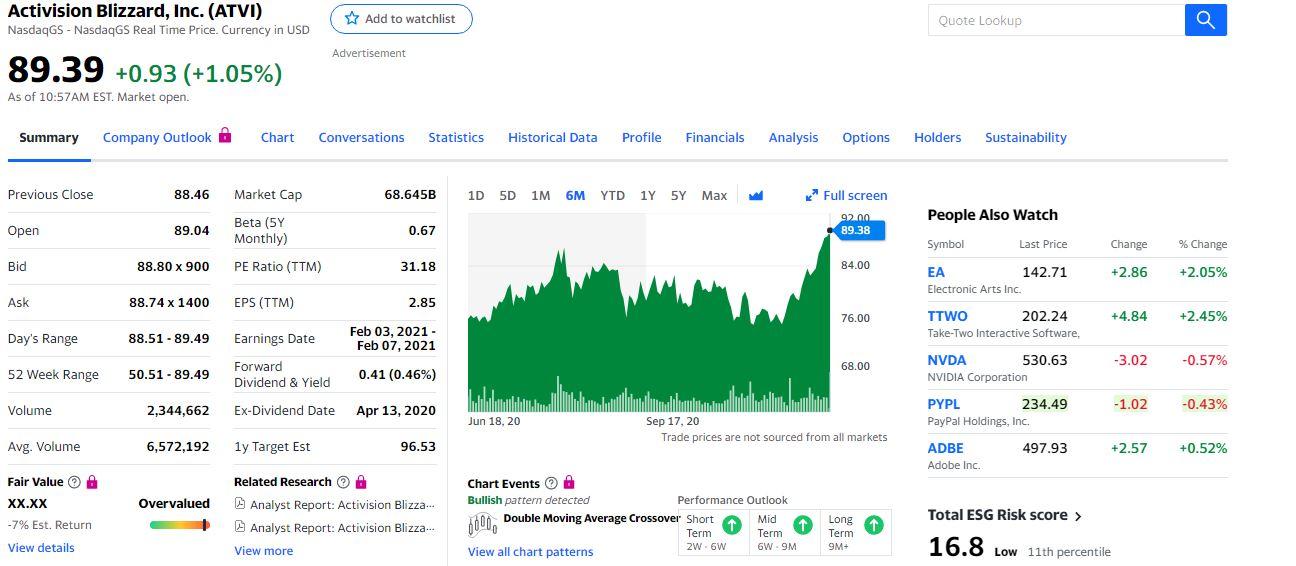Viewport: 1296px width, 566px height.
Task: Switch to the Conversations tab
Action: tap(361, 138)
